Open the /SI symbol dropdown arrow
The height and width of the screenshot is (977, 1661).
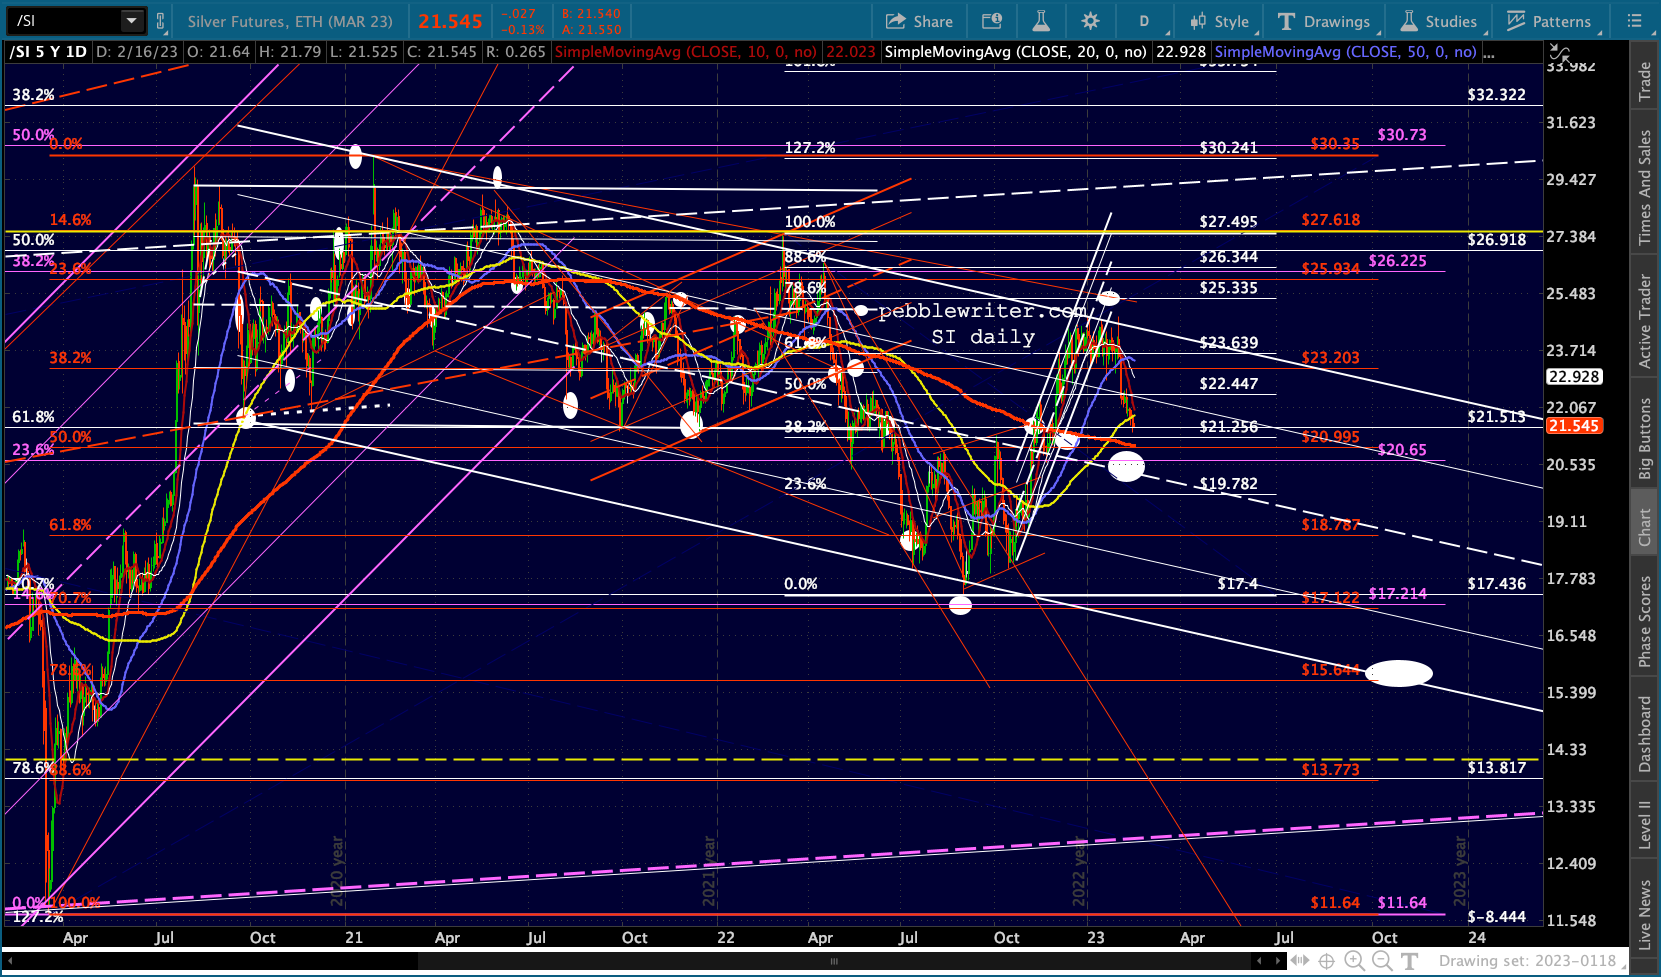pos(132,21)
